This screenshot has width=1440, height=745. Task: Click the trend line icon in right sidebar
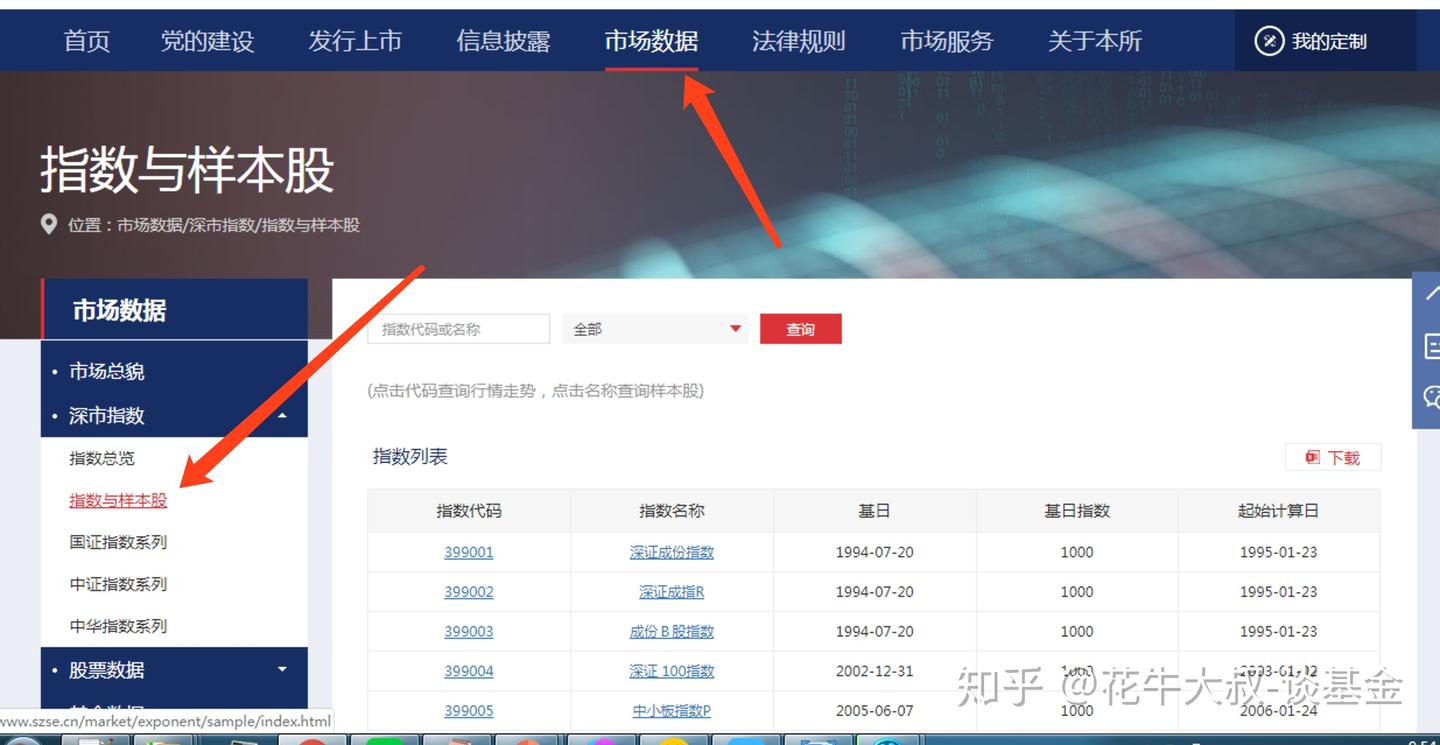(x=1432, y=296)
